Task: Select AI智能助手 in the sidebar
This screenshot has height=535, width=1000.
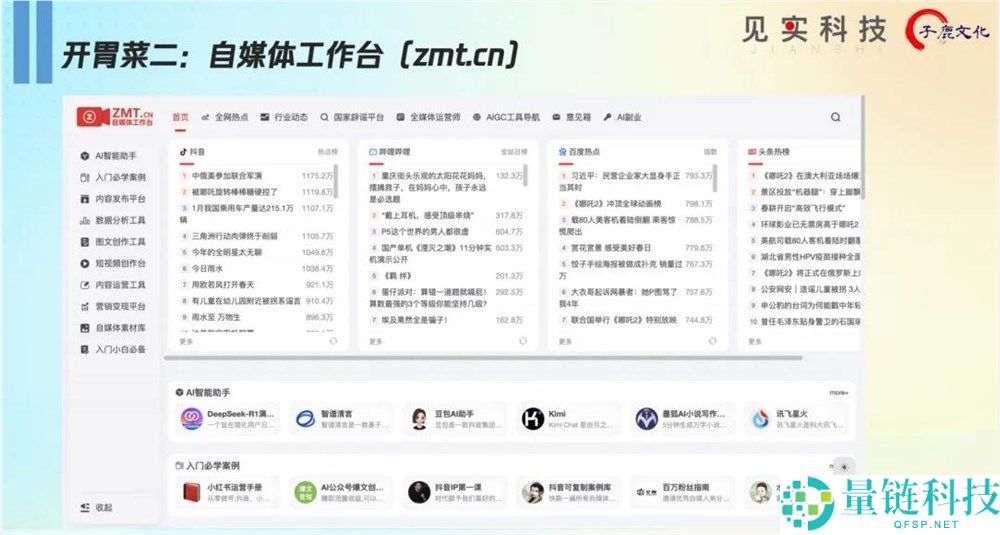Action: click(108, 156)
